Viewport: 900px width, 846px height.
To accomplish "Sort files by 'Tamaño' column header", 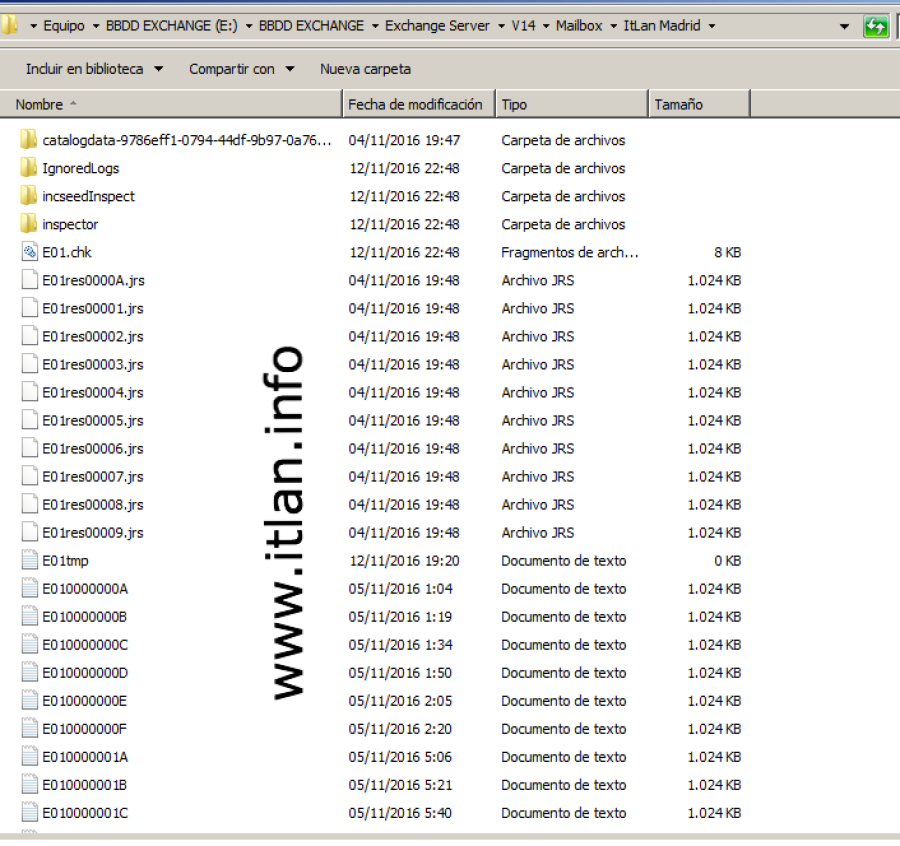I will coord(678,104).
